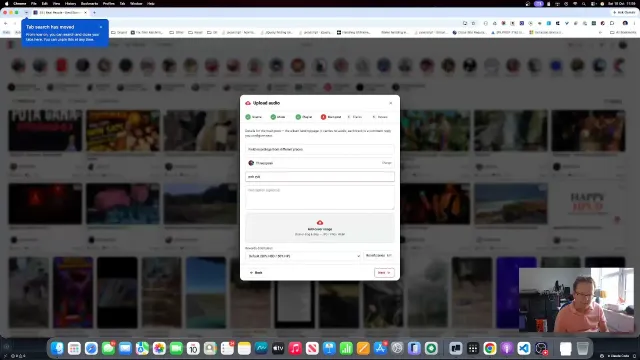Open Visual Studio Code from the Dock

pyautogui.click(x=524, y=348)
